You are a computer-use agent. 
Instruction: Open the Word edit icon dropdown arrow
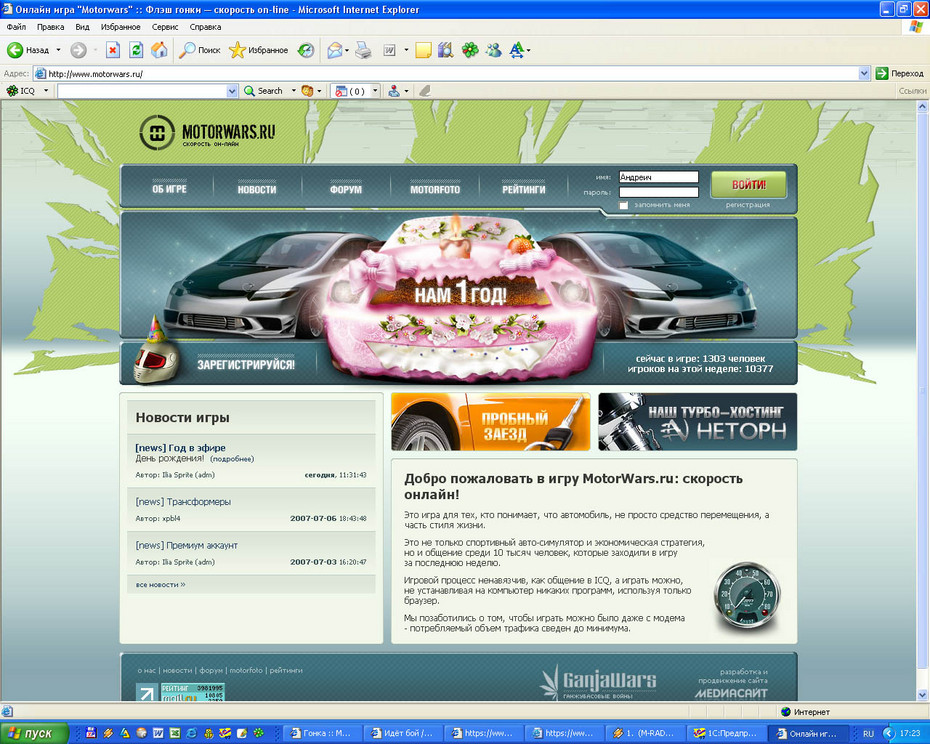[x=406, y=50]
